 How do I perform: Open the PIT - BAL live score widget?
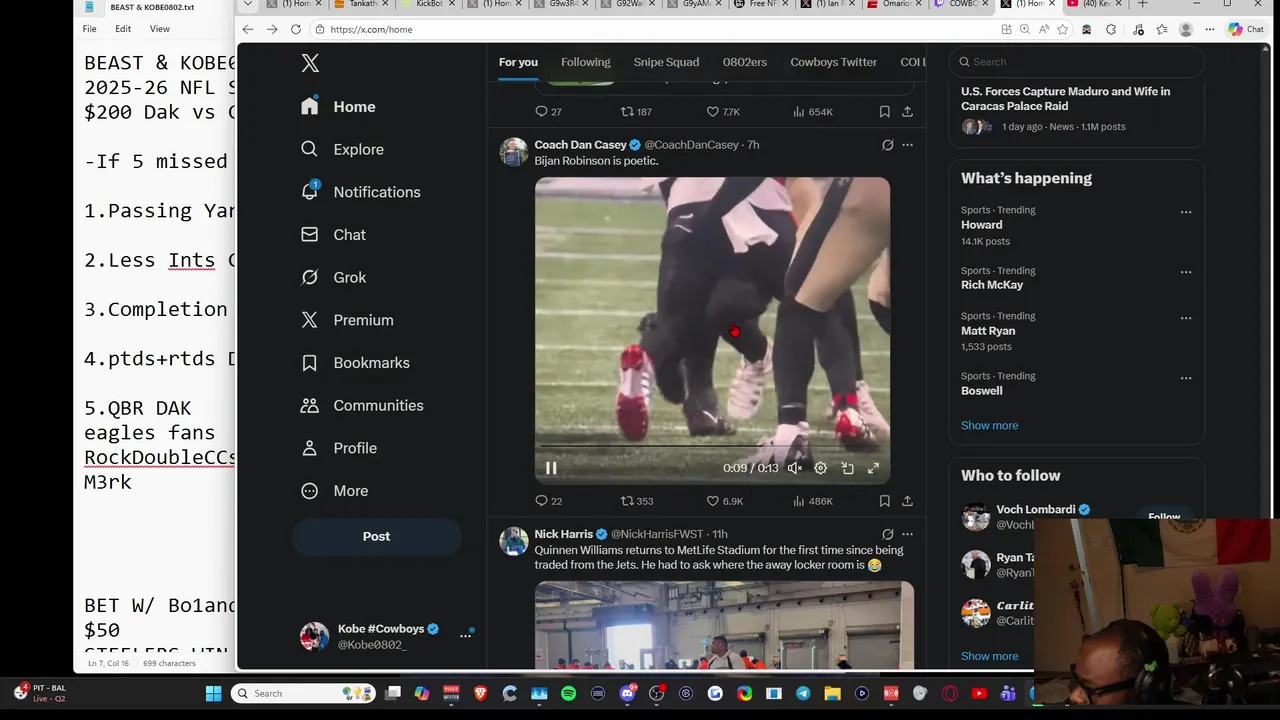[x=40, y=693]
